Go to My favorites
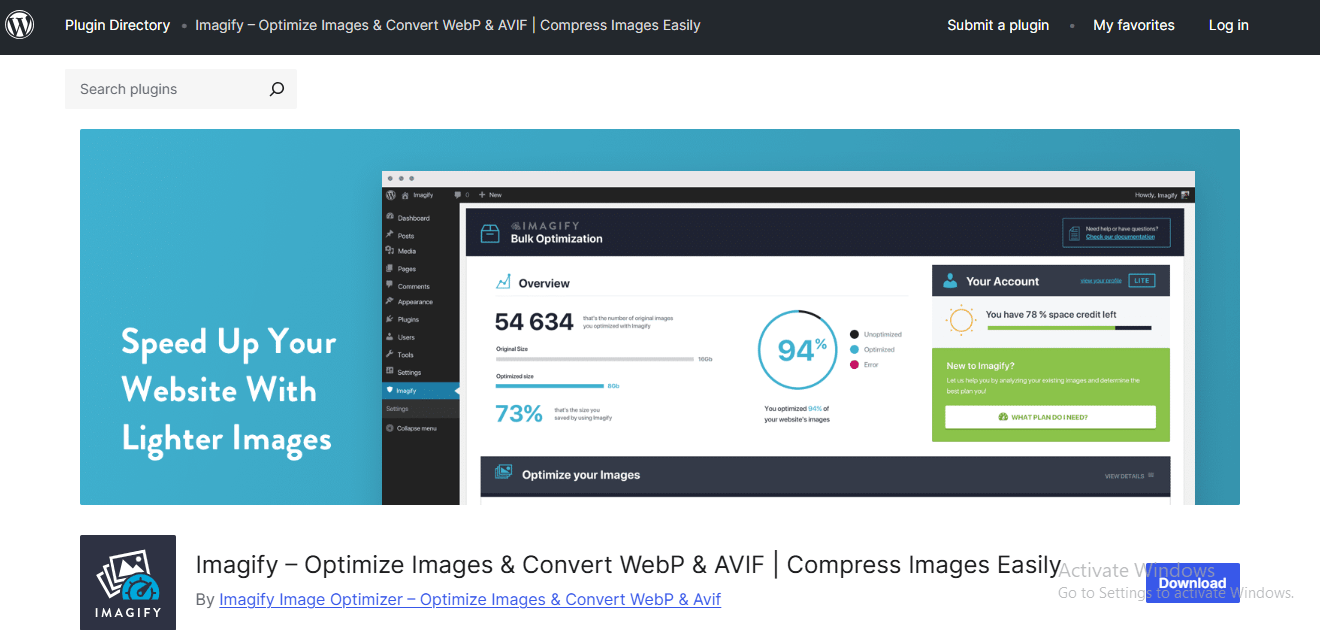 coord(1134,25)
